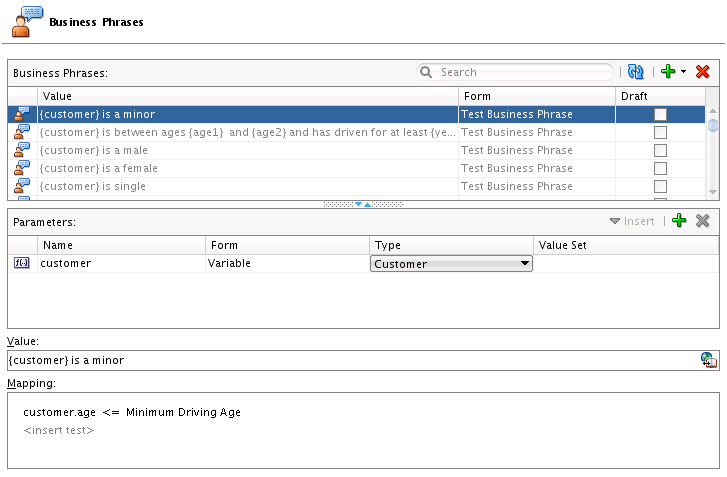Toggle Draft checkbox for '{customer} is single'
The width and height of the screenshot is (727, 477).
(x=660, y=186)
